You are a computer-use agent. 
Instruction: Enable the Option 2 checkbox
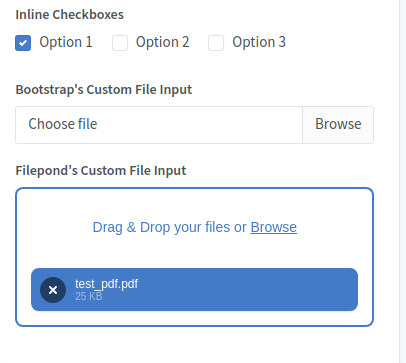point(120,43)
